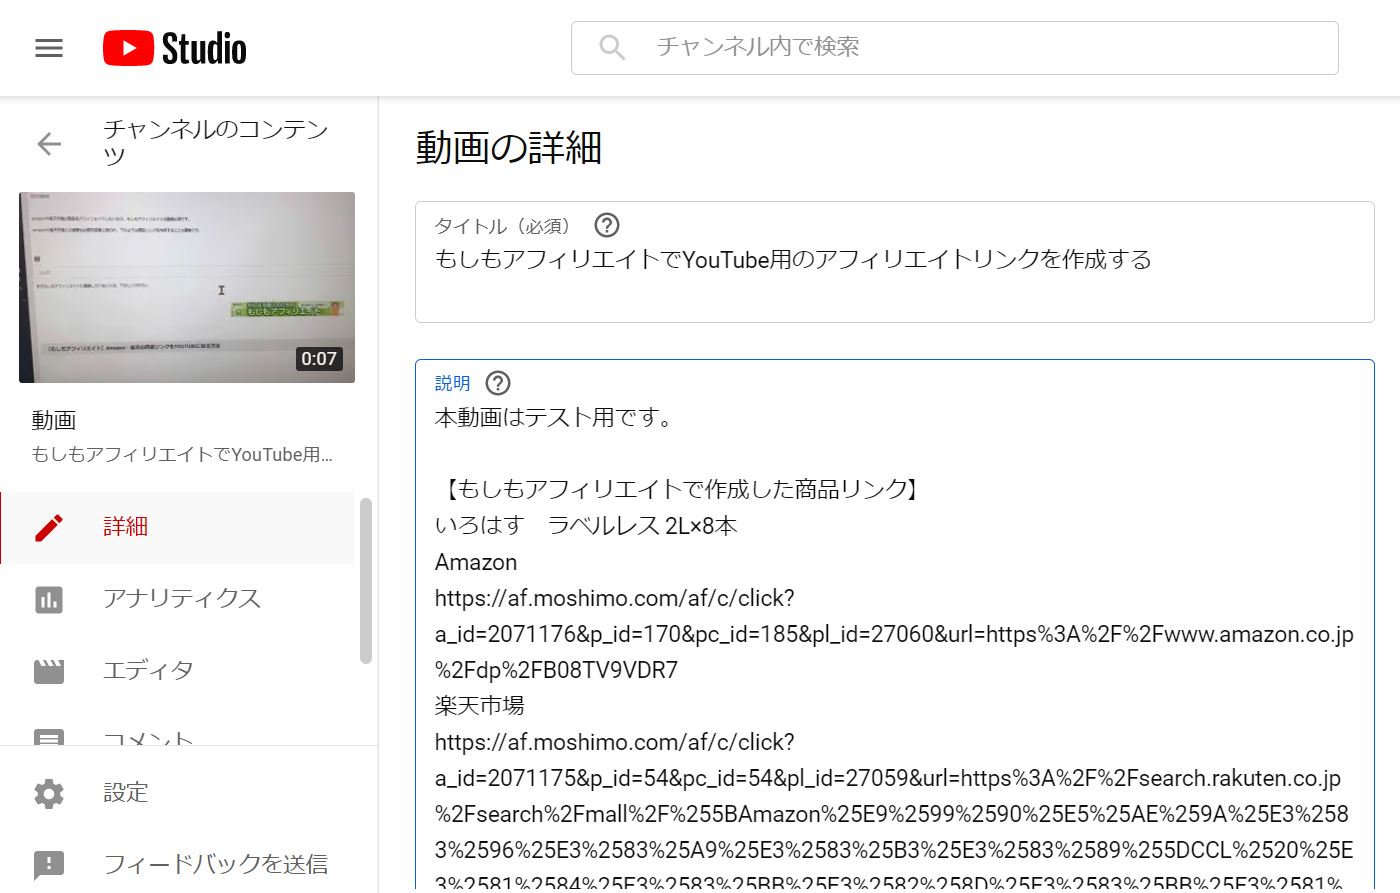Click the いろはす ラベルレス 2L×8本 line

[586, 526]
